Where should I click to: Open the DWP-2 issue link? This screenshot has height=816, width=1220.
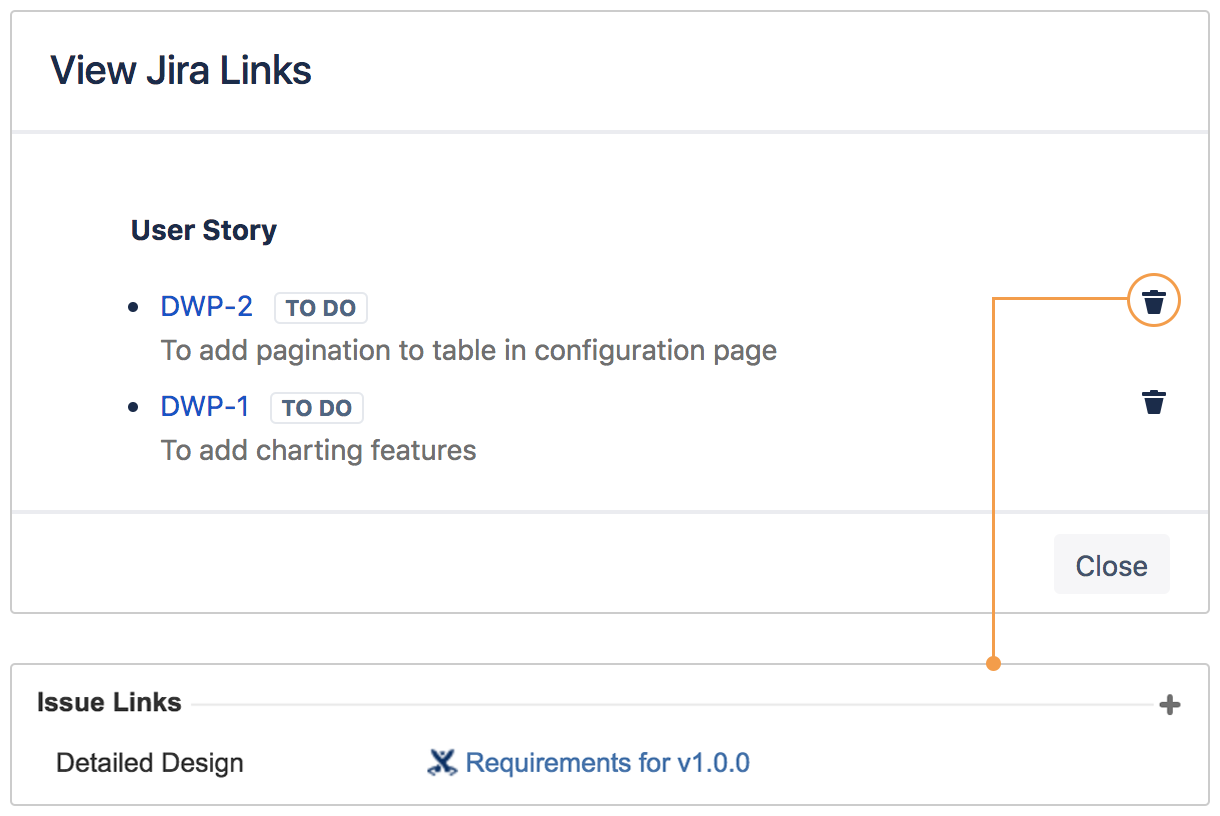coord(206,307)
